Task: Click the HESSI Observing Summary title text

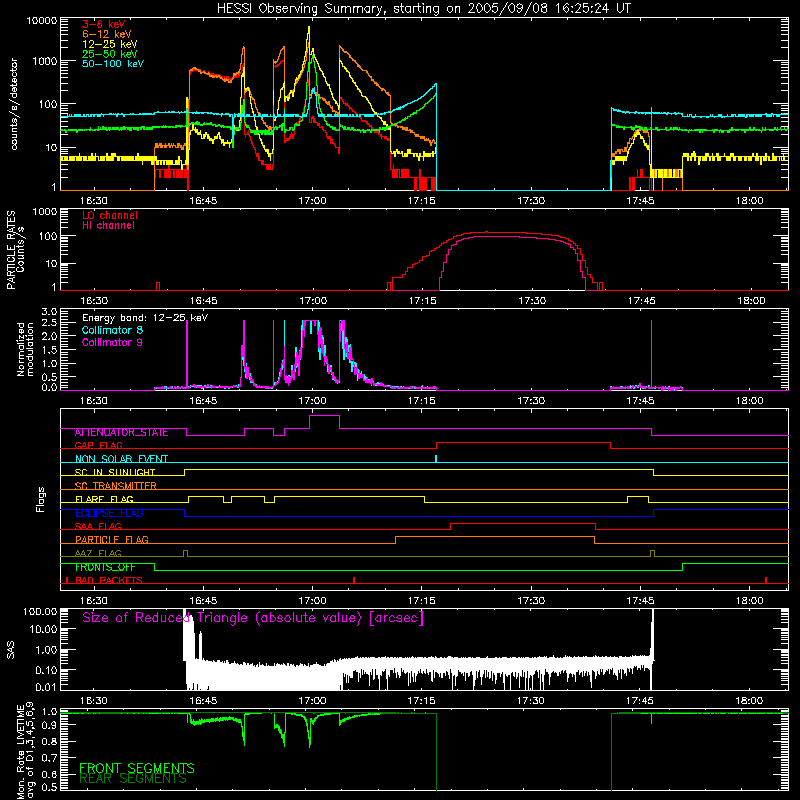Action: click(x=423, y=9)
